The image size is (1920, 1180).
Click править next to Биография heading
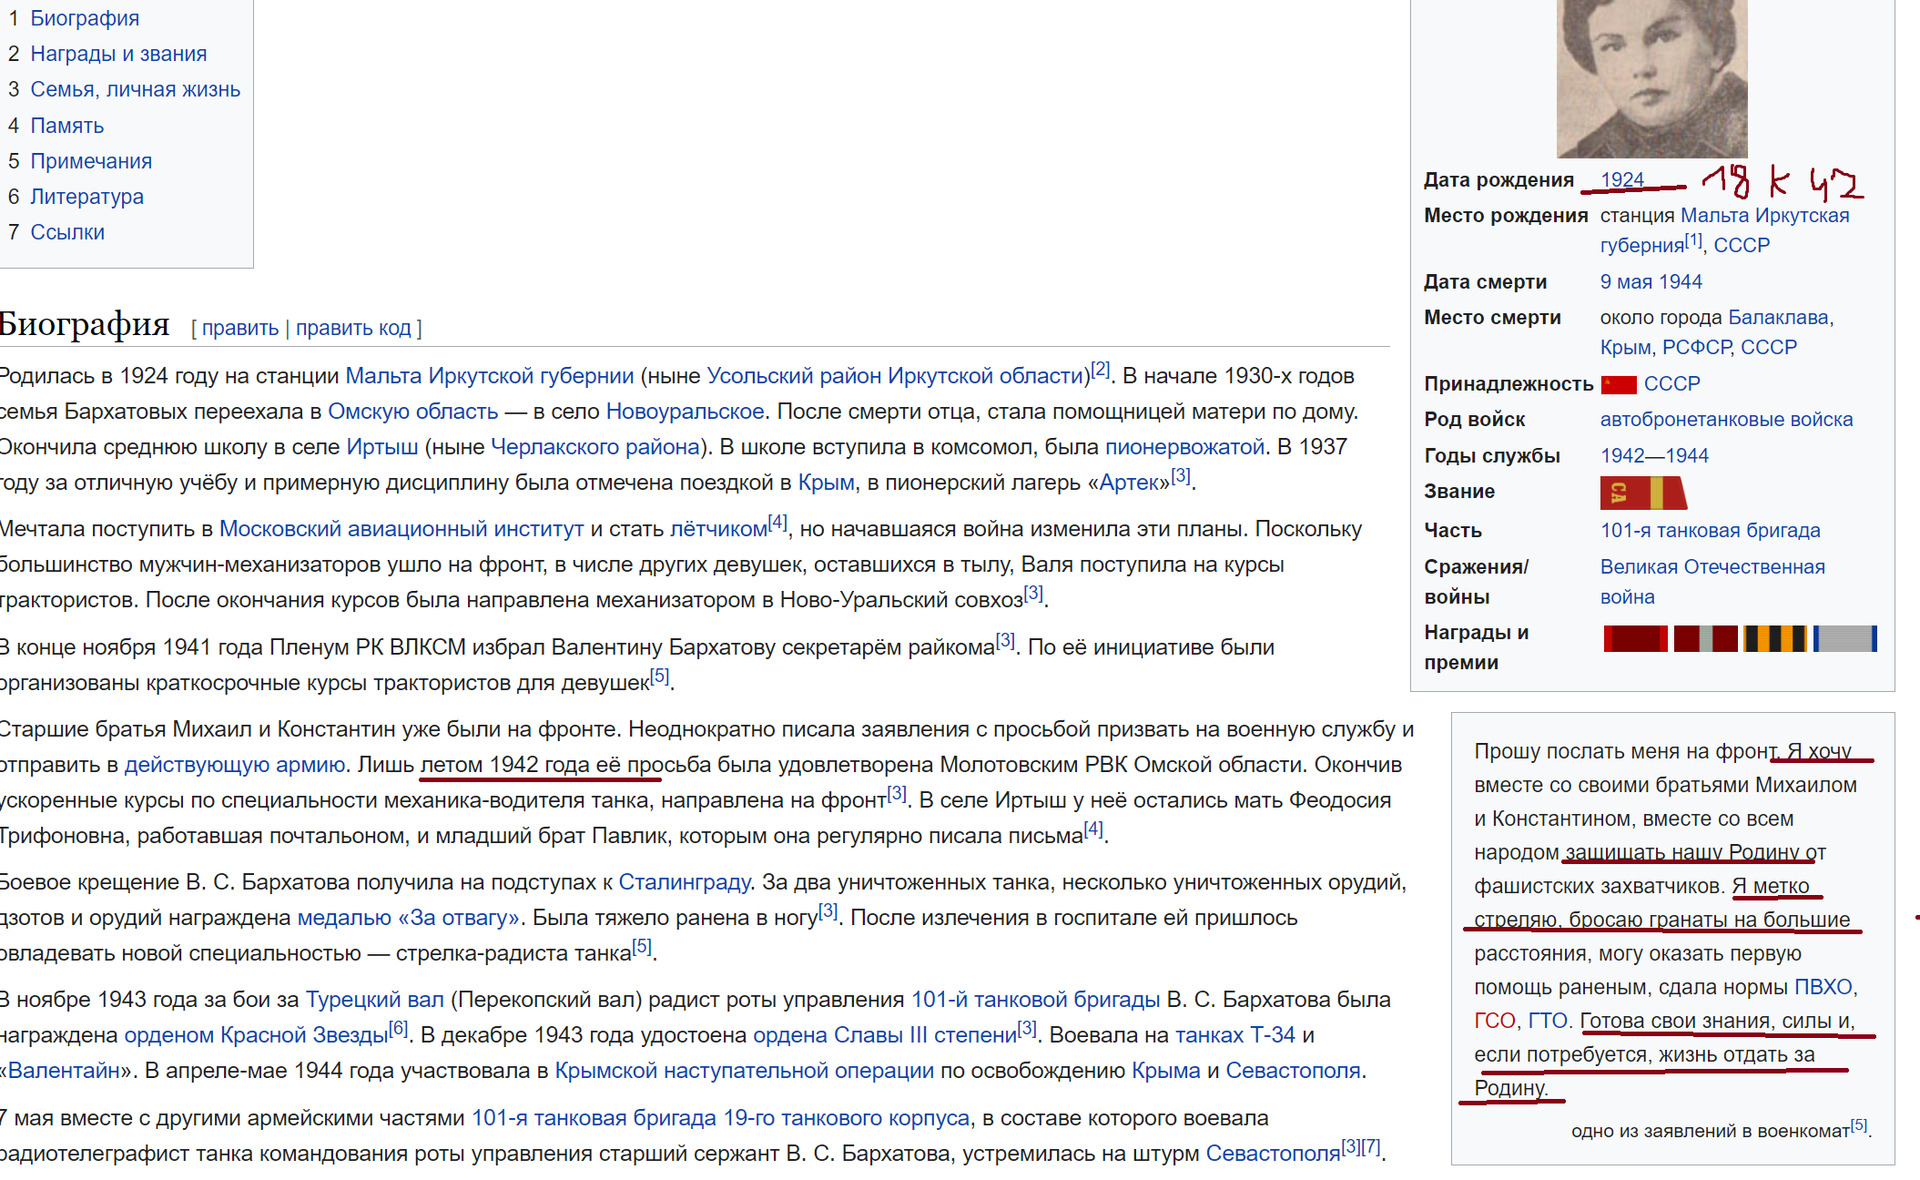(x=240, y=328)
